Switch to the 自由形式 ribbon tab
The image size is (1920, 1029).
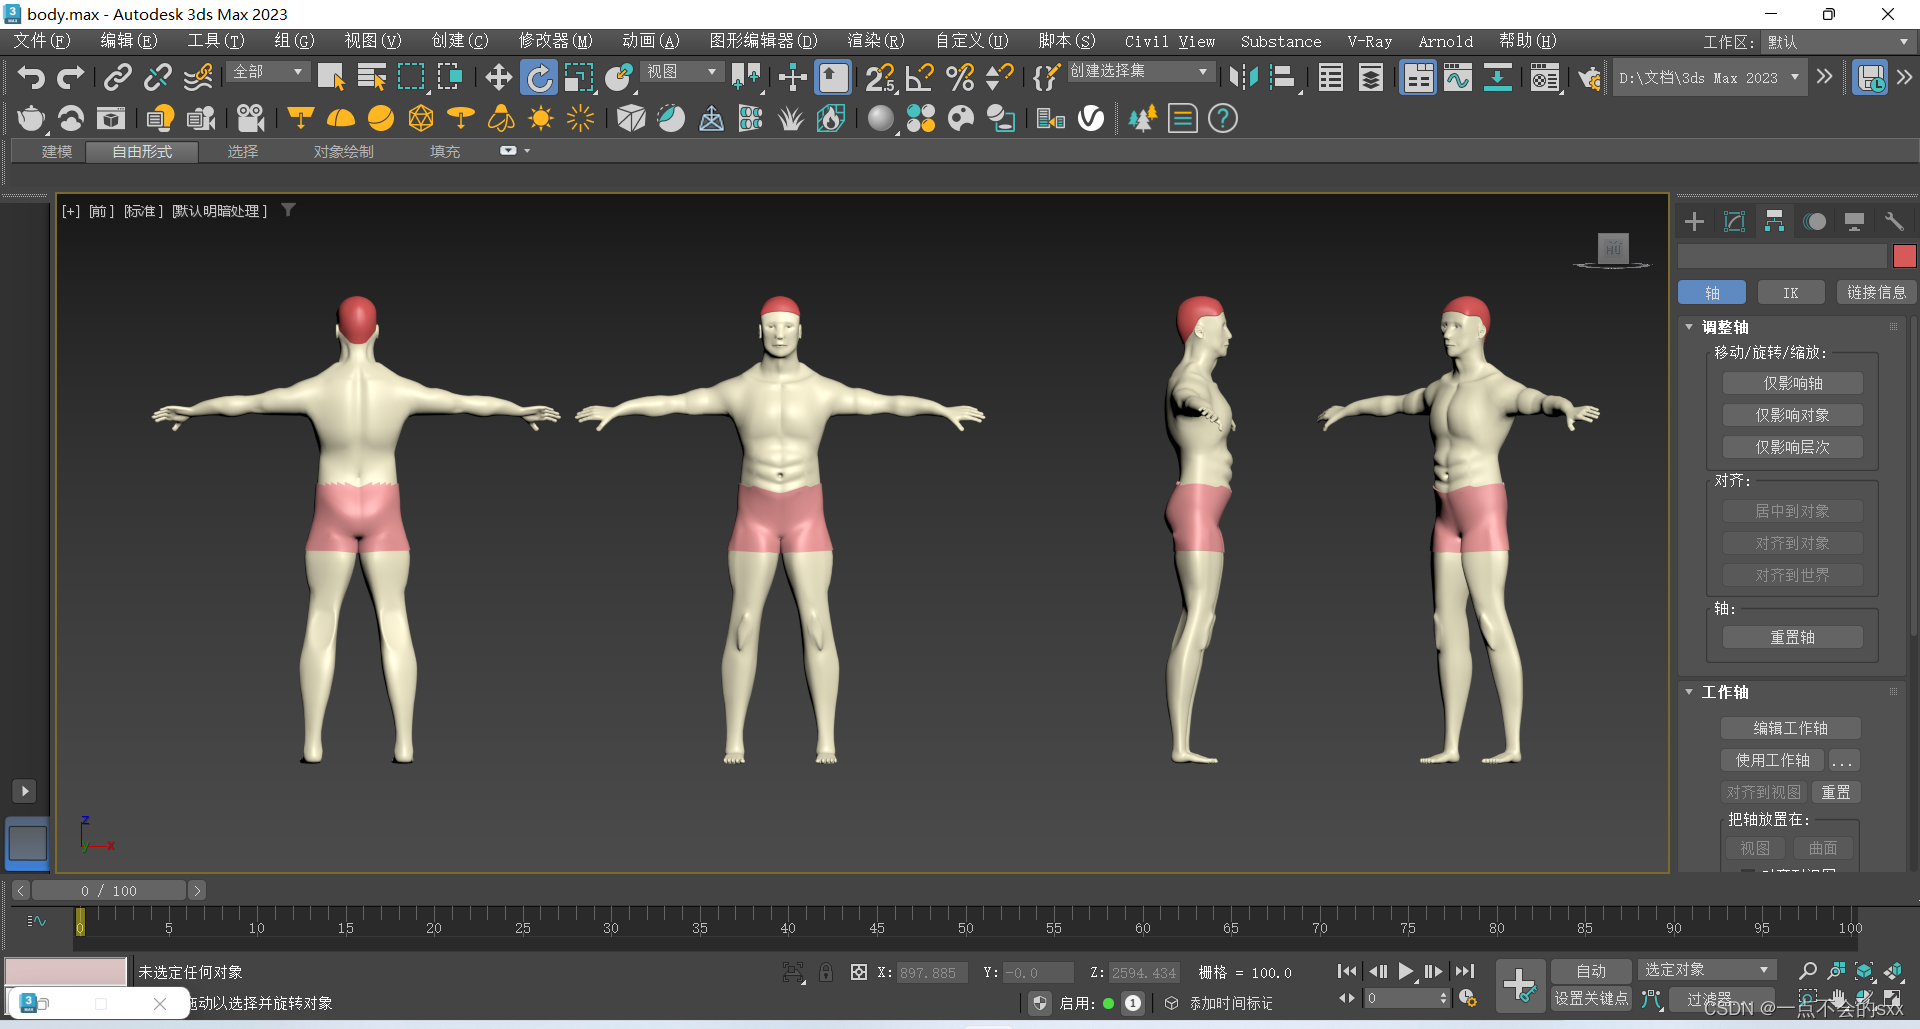pyautogui.click(x=142, y=152)
